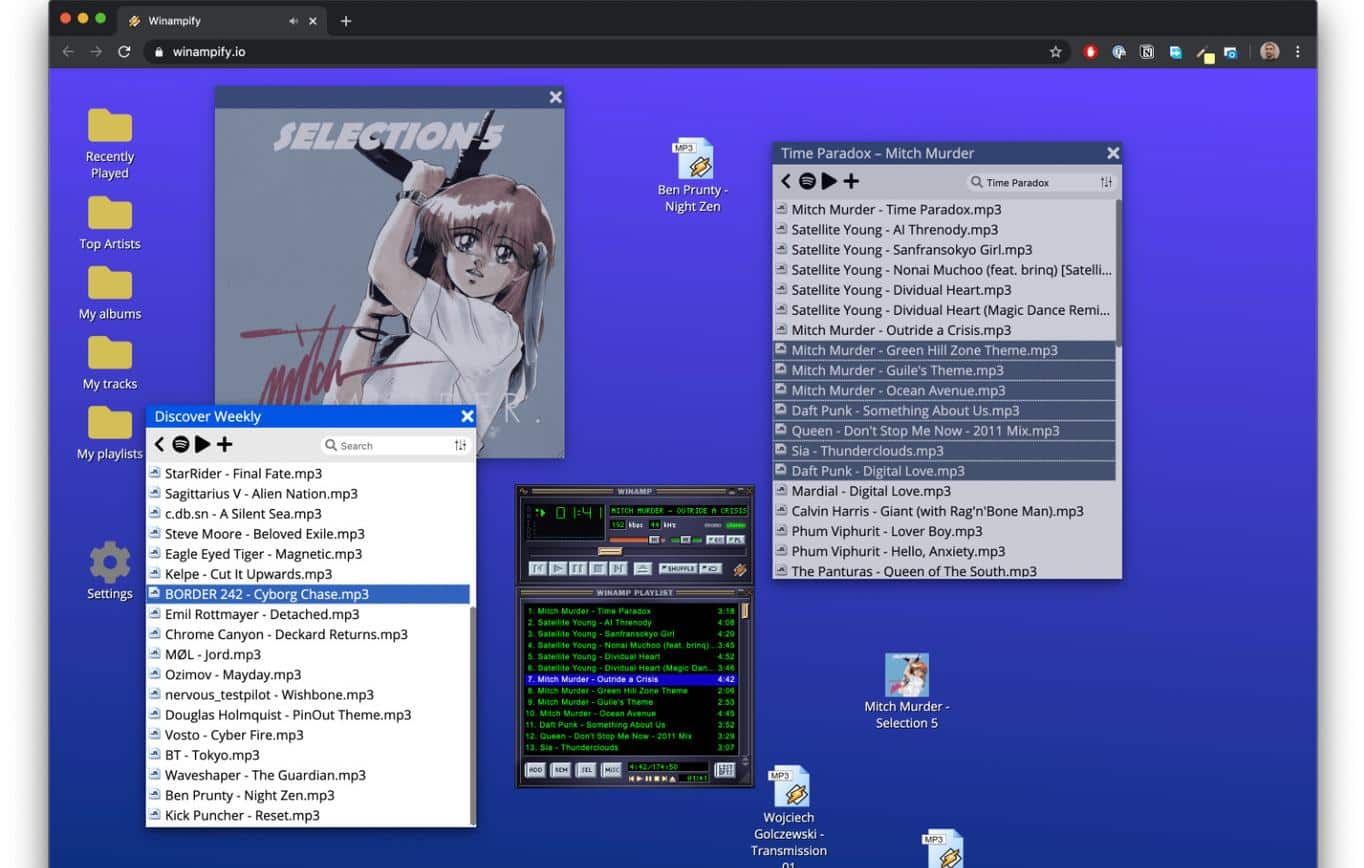The width and height of the screenshot is (1364, 868).
Task: Open the Recently Played folder
Action: pyautogui.click(x=110, y=144)
